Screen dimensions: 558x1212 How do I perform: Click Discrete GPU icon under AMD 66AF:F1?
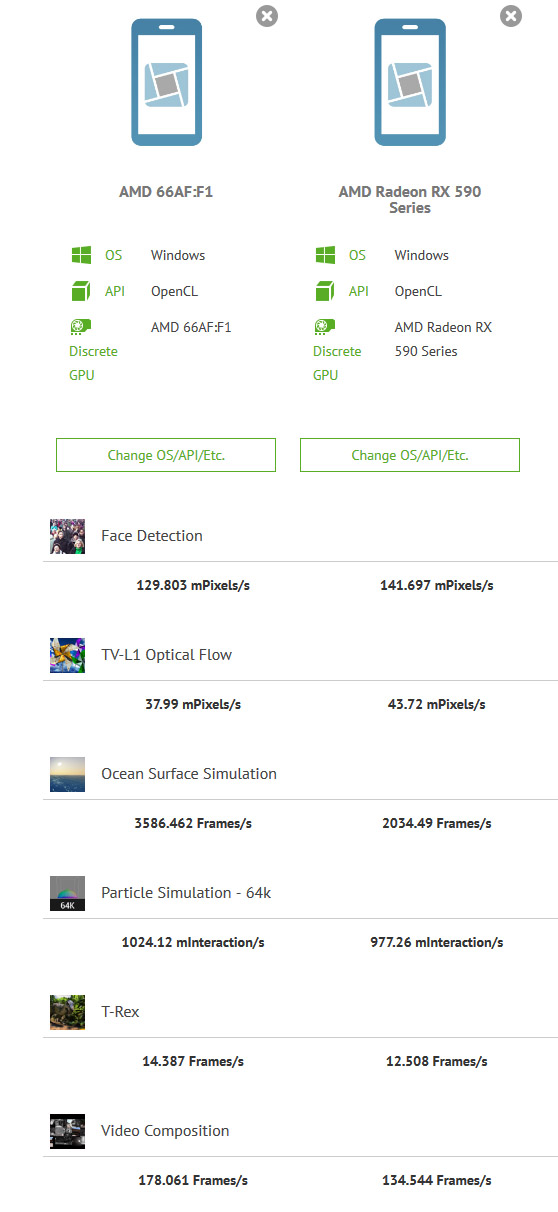click(x=81, y=326)
